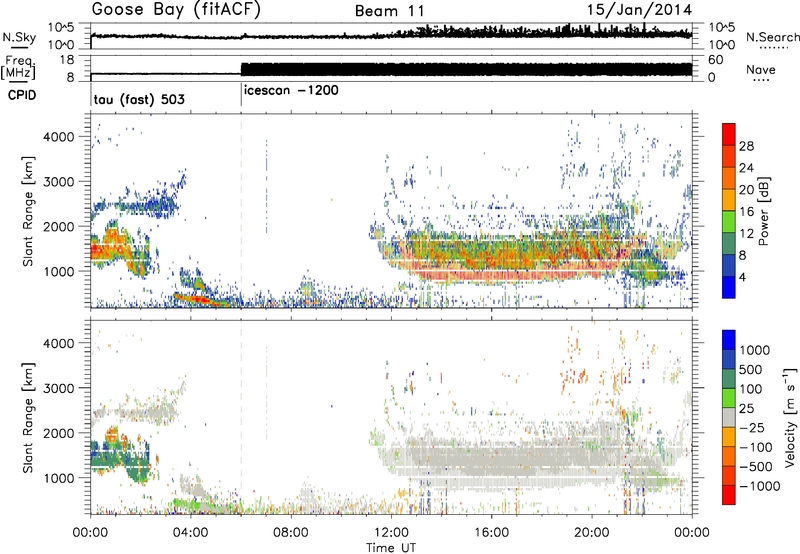Viewport: 800px width, 554px height.
Task: Click the 'Beam 11' label
Action: (x=389, y=11)
